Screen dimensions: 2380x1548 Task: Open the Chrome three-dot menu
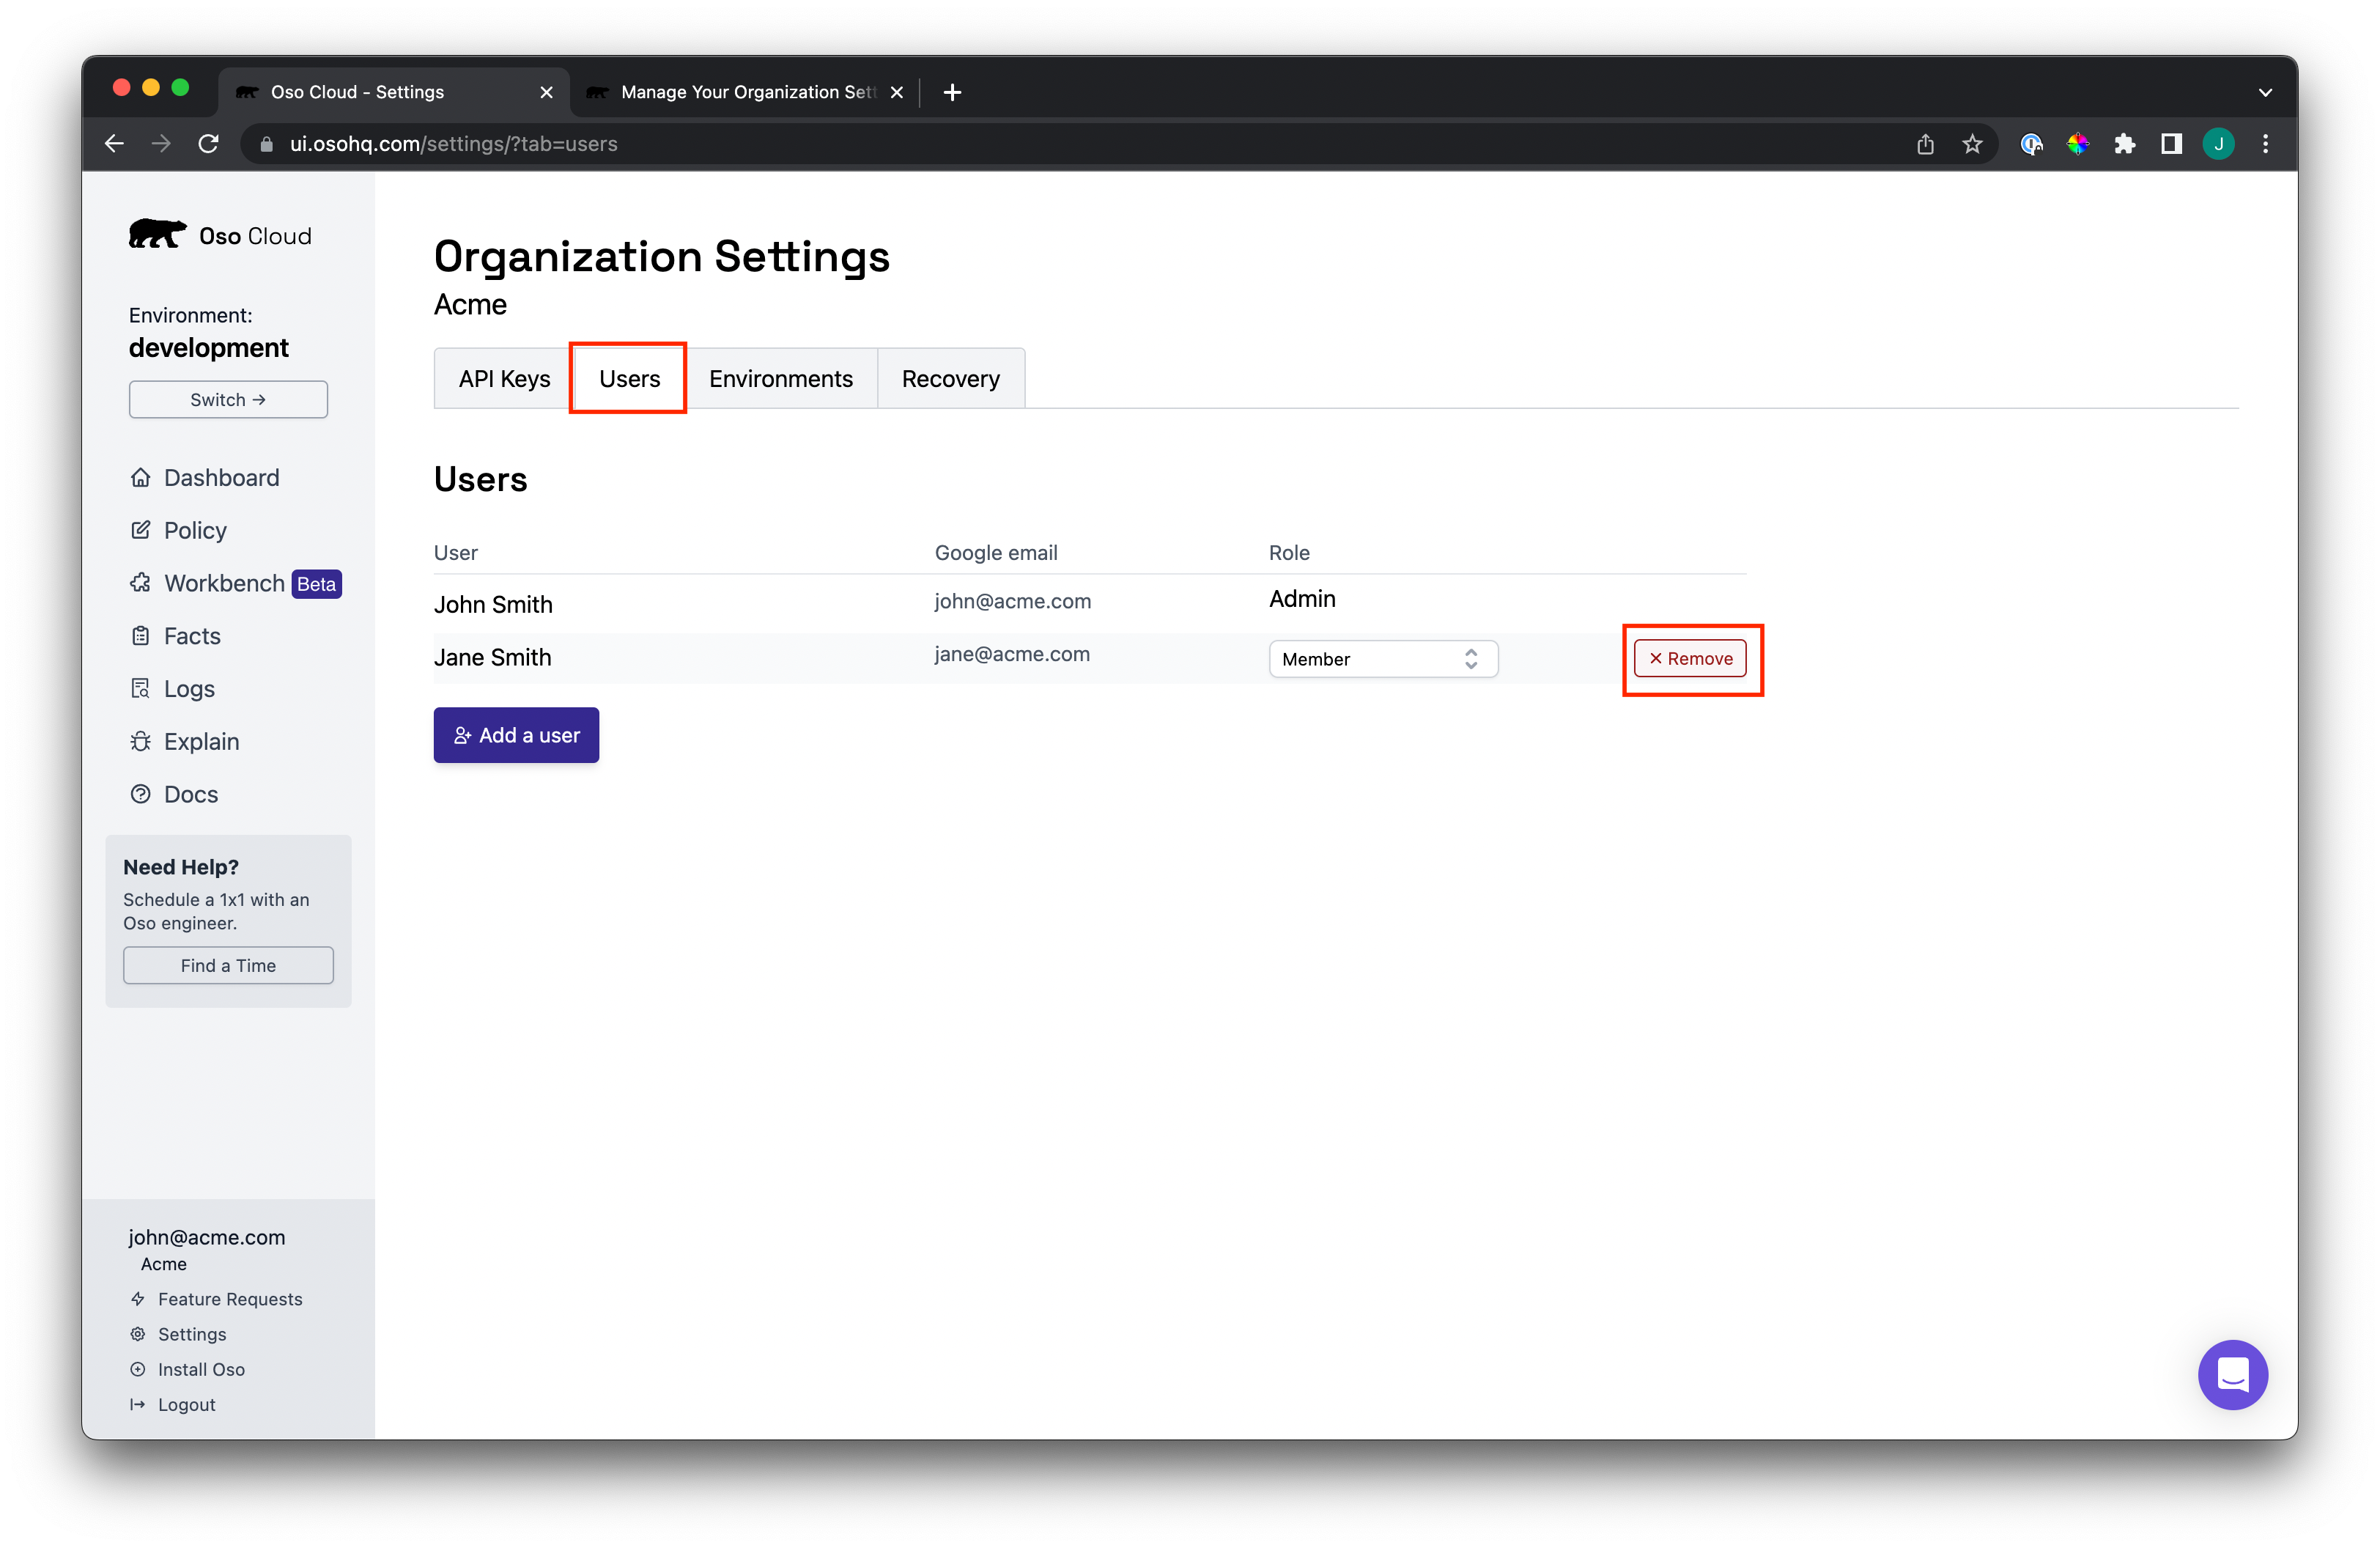click(x=2265, y=144)
